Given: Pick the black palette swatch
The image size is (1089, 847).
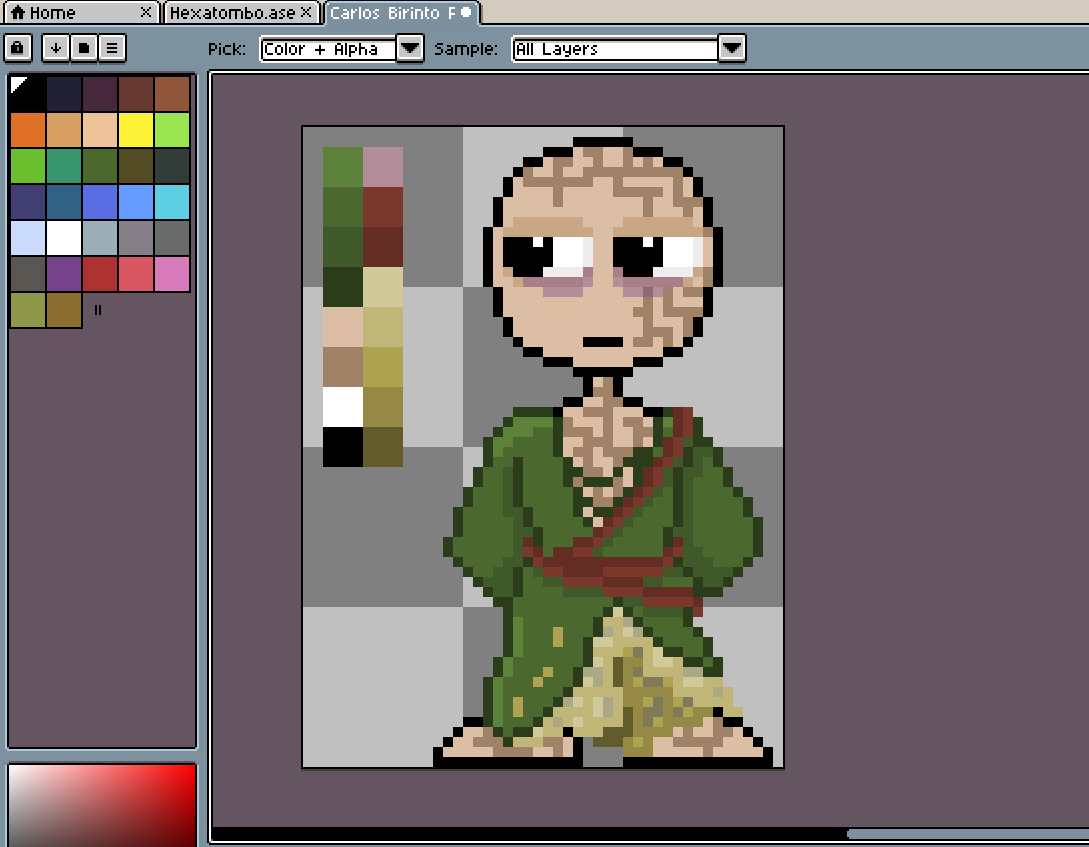Looking at the screenshot, I should [28, 94].
